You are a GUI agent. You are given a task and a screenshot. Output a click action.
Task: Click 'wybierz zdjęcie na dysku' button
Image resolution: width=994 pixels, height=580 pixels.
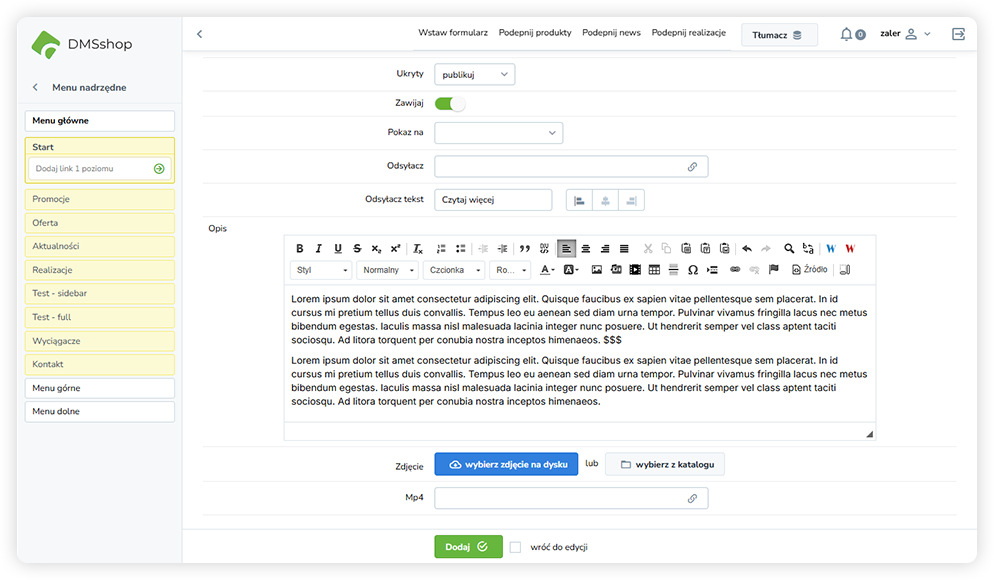click(x=506, y=465)
